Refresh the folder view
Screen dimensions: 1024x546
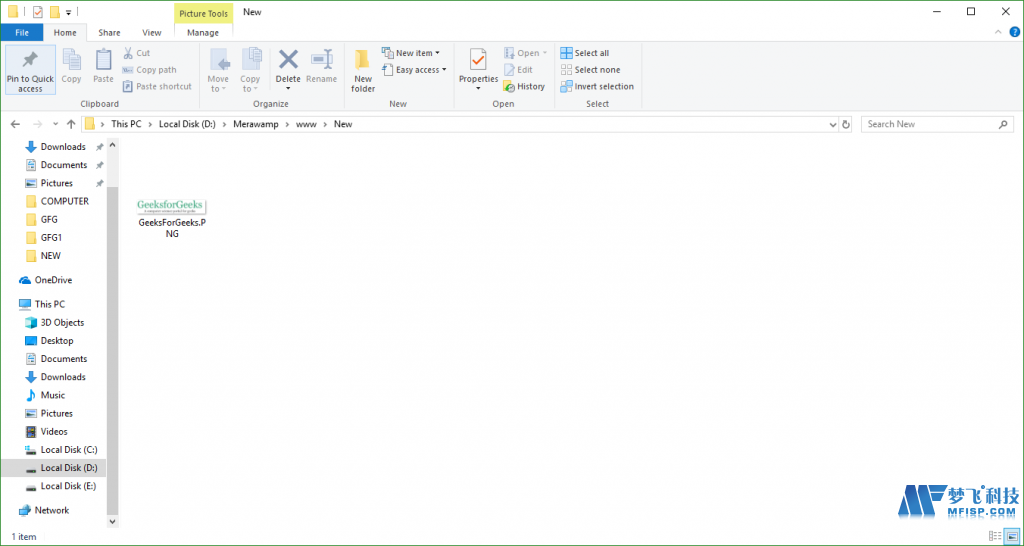click(x=846, y=124)
